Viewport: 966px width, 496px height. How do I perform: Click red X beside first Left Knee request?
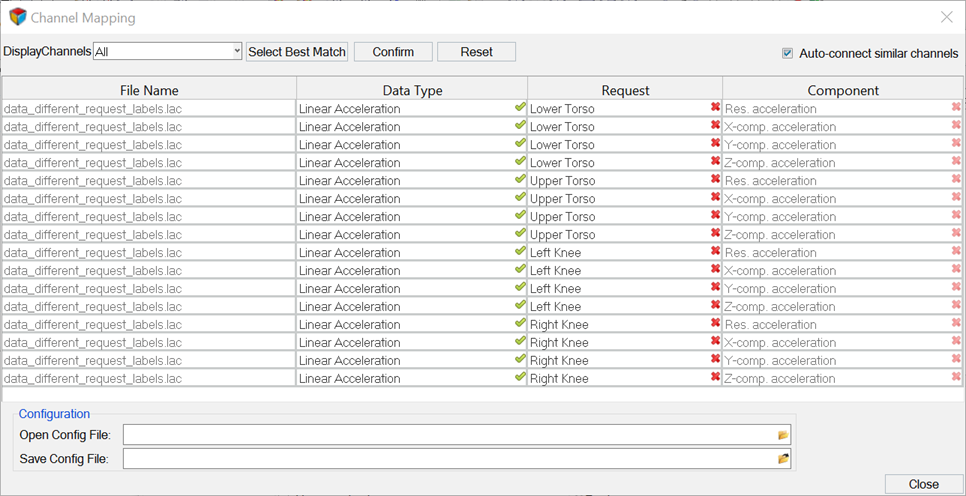[715, 251]
